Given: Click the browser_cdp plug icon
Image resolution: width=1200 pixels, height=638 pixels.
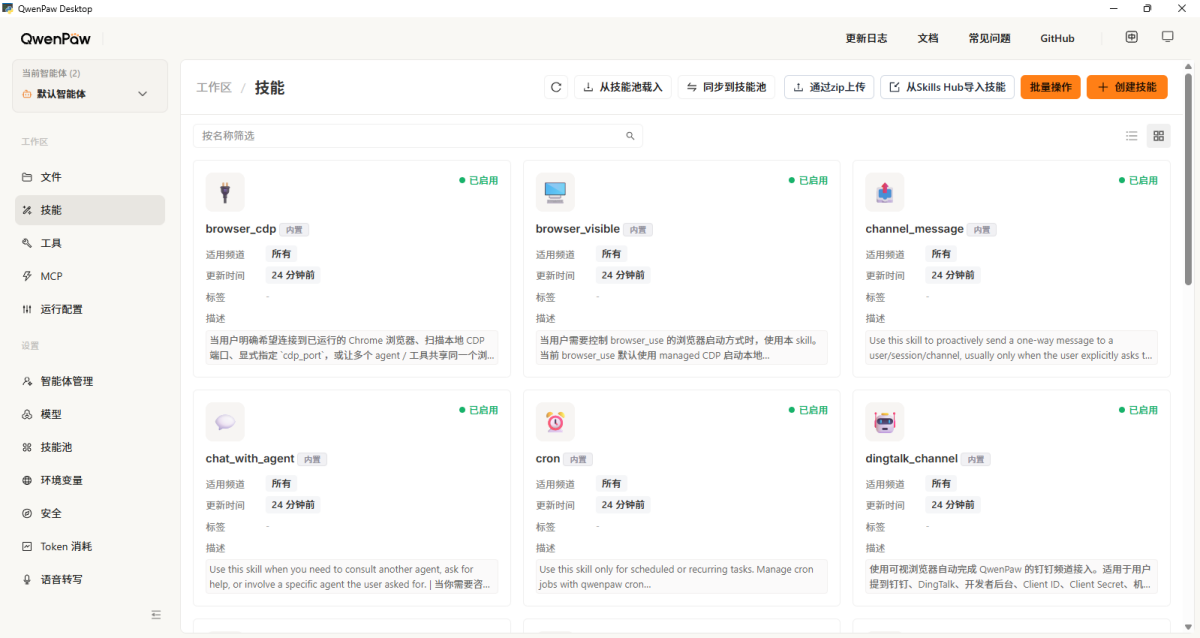Looking at the screenshot, I should coord(225,192).
